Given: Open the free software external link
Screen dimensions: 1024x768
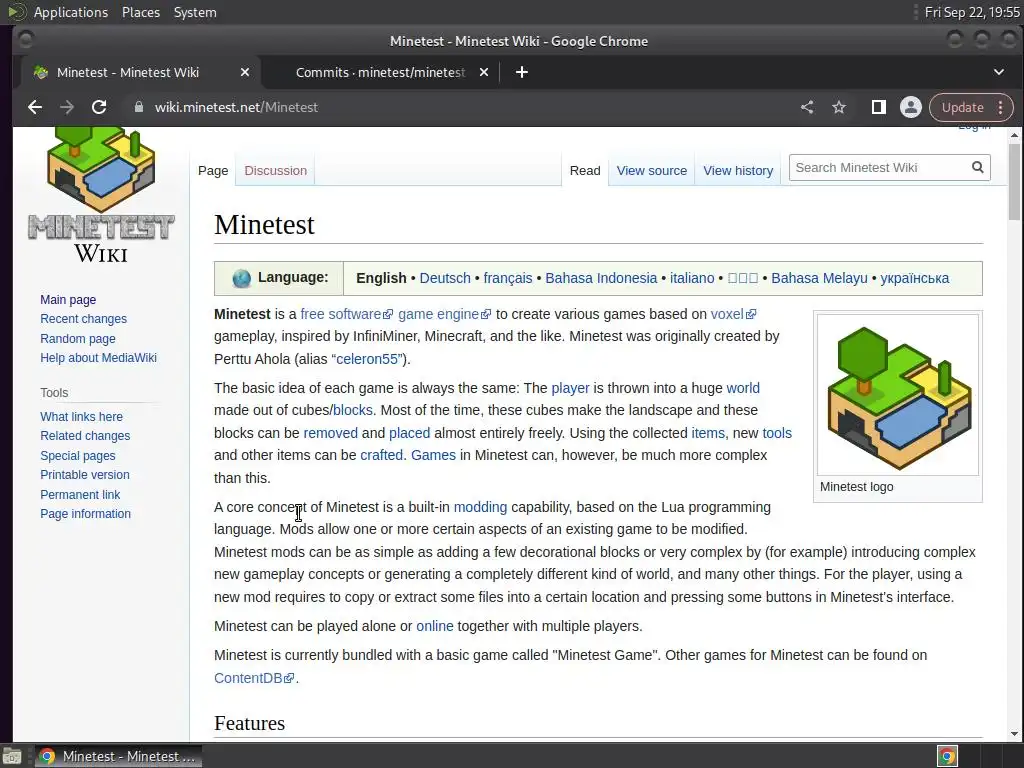Looking at the screenshot, I should tap(346, 314).
